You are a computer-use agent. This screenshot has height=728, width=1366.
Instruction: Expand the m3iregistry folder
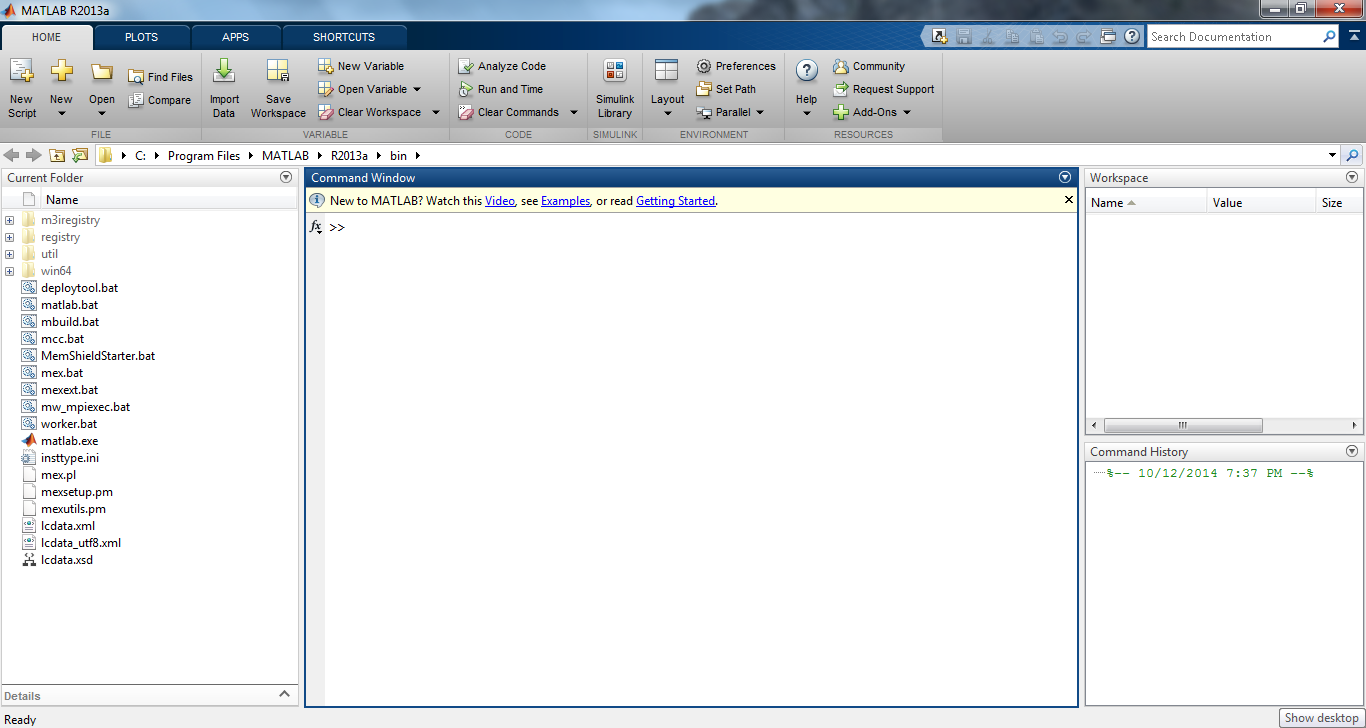click(9, 220)
